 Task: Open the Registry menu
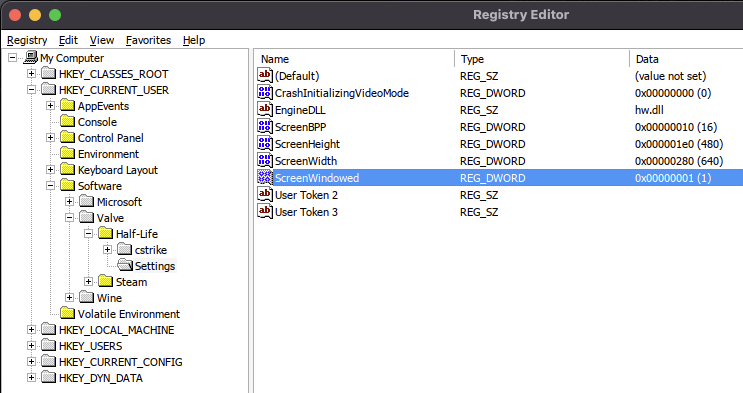click(x=27, y=40)
